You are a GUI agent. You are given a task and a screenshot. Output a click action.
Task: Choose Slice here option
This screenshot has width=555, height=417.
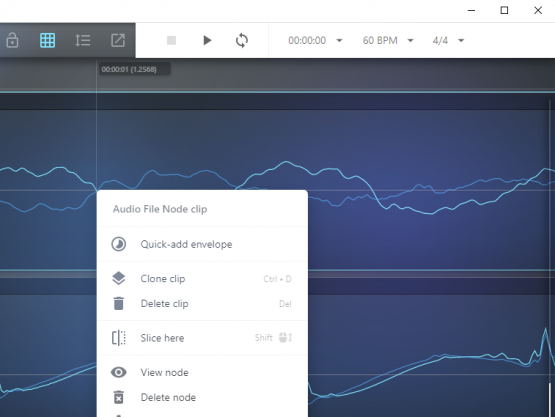(x=202, y=338)
